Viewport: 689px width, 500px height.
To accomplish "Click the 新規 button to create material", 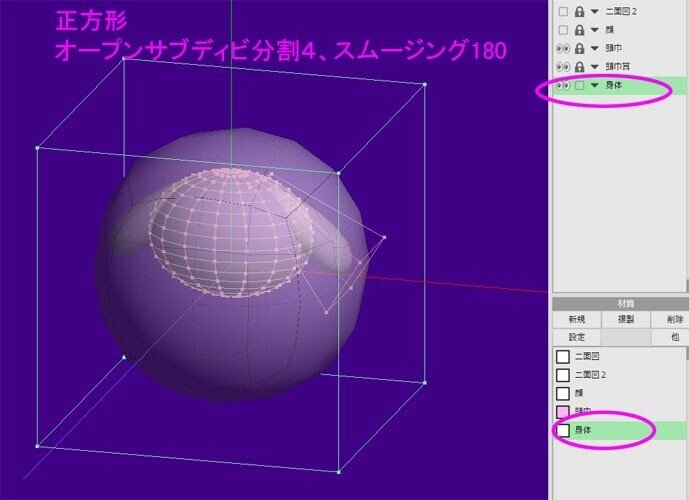I will [x=577, y=319].
